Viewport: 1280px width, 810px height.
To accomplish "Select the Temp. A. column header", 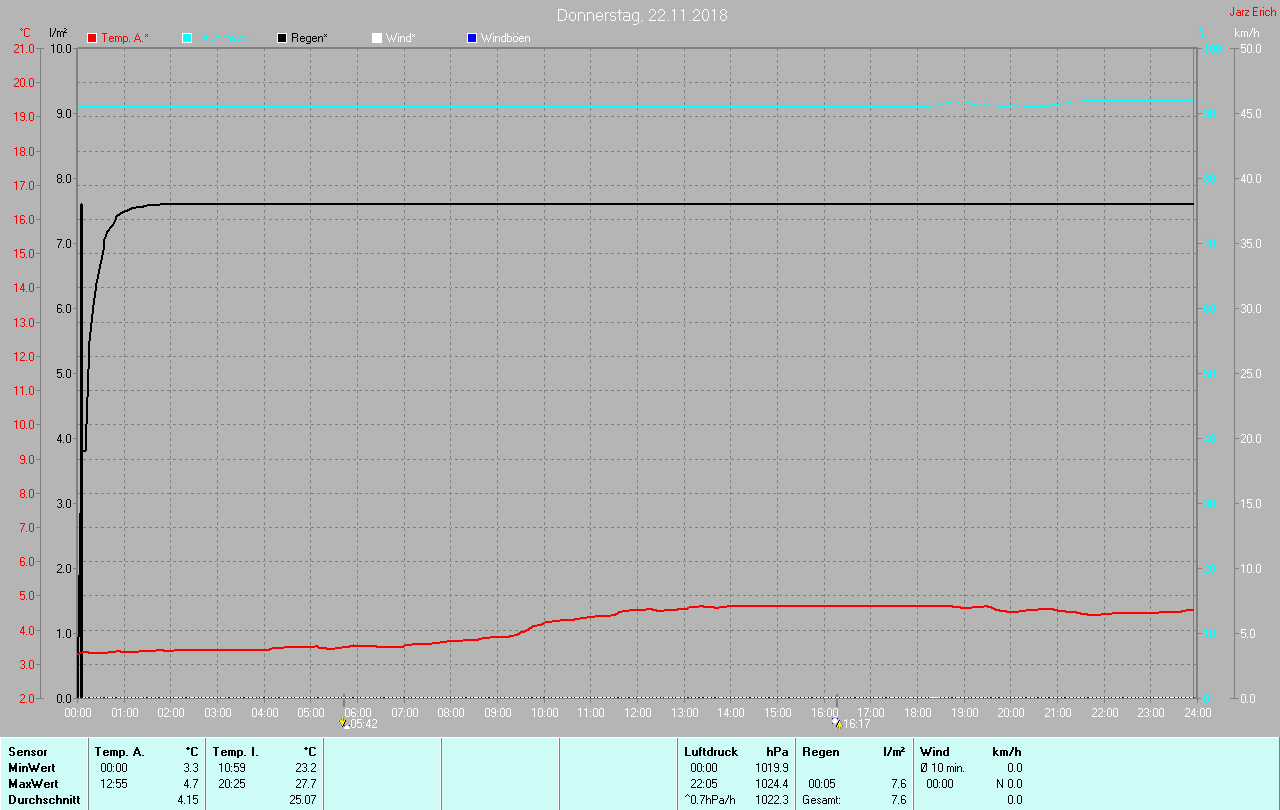I will (119, 751).
